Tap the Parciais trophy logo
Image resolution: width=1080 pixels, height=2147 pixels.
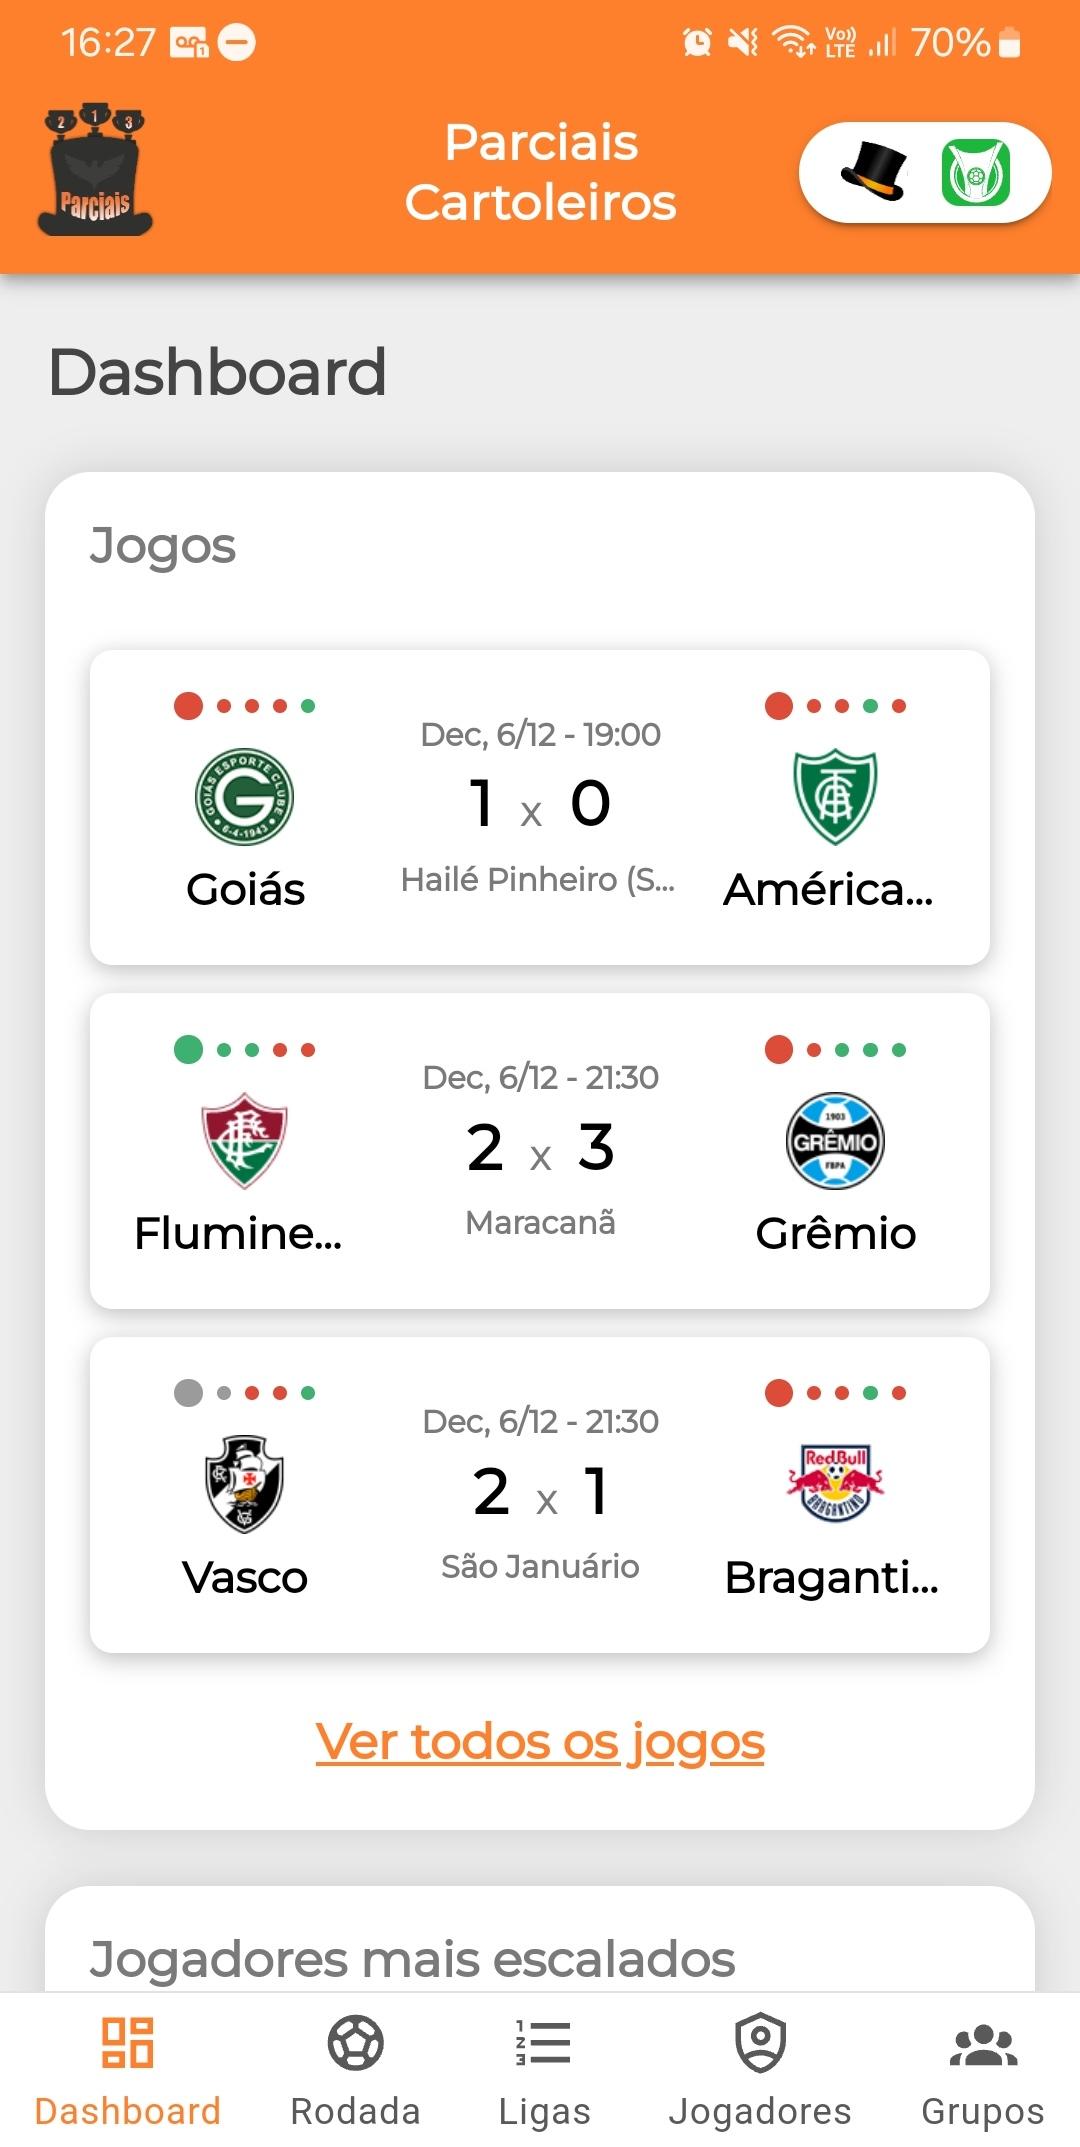[x=95, y=169]
